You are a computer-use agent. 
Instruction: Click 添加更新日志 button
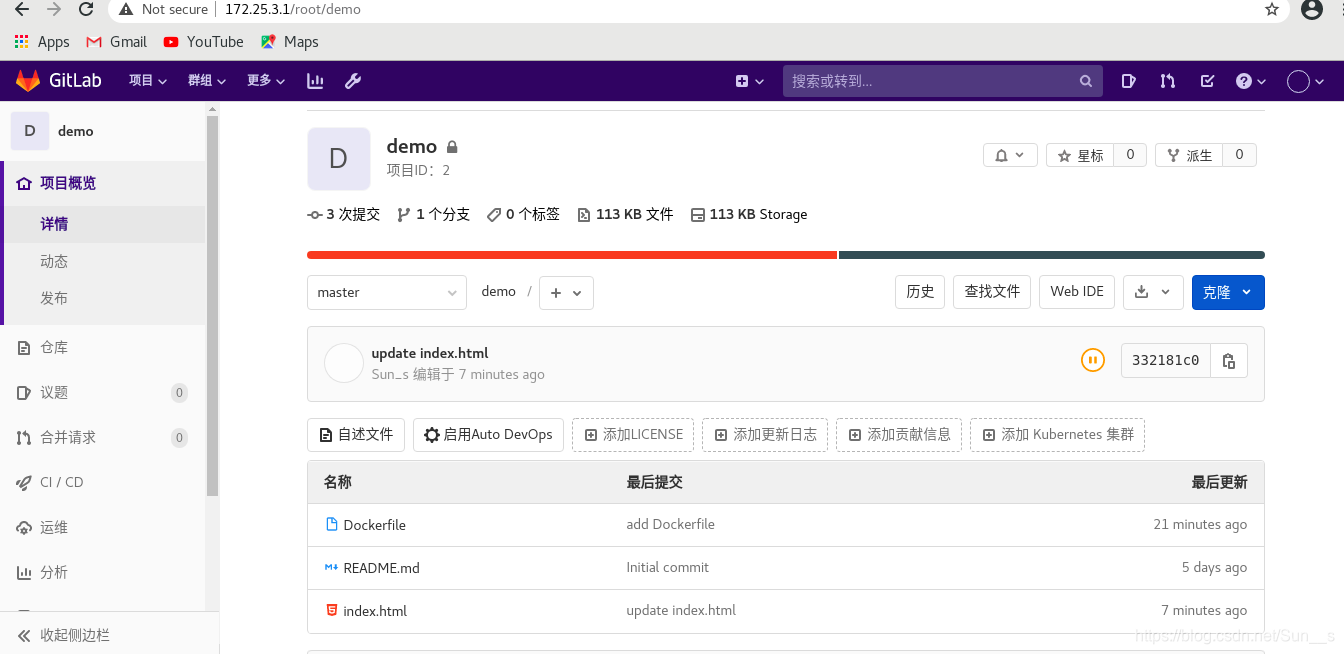tap(765, 435)
